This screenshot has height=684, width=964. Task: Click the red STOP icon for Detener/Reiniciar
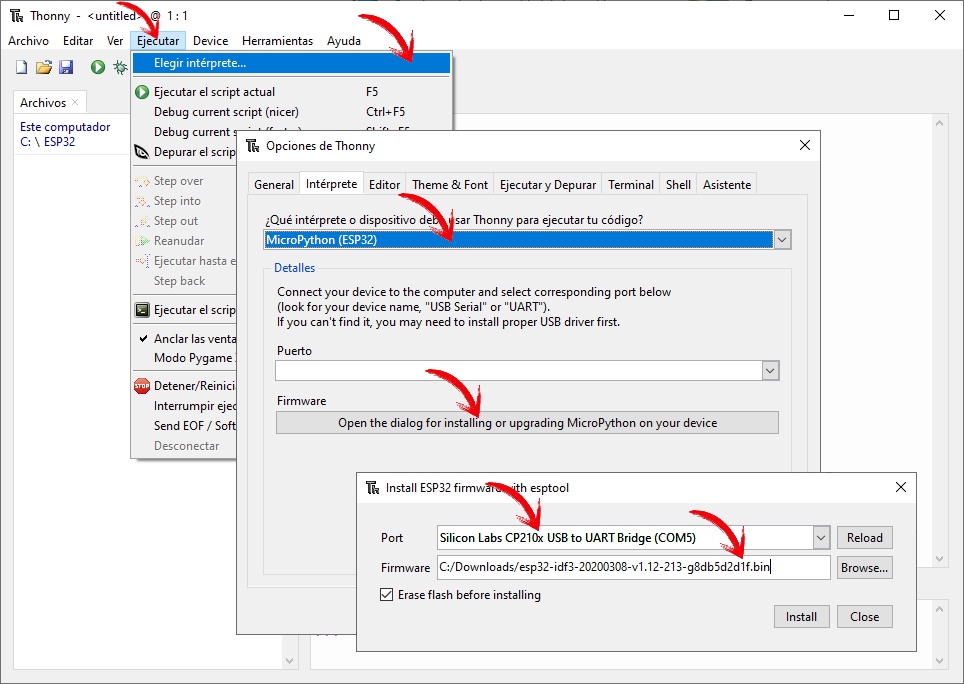pos(142,386)
